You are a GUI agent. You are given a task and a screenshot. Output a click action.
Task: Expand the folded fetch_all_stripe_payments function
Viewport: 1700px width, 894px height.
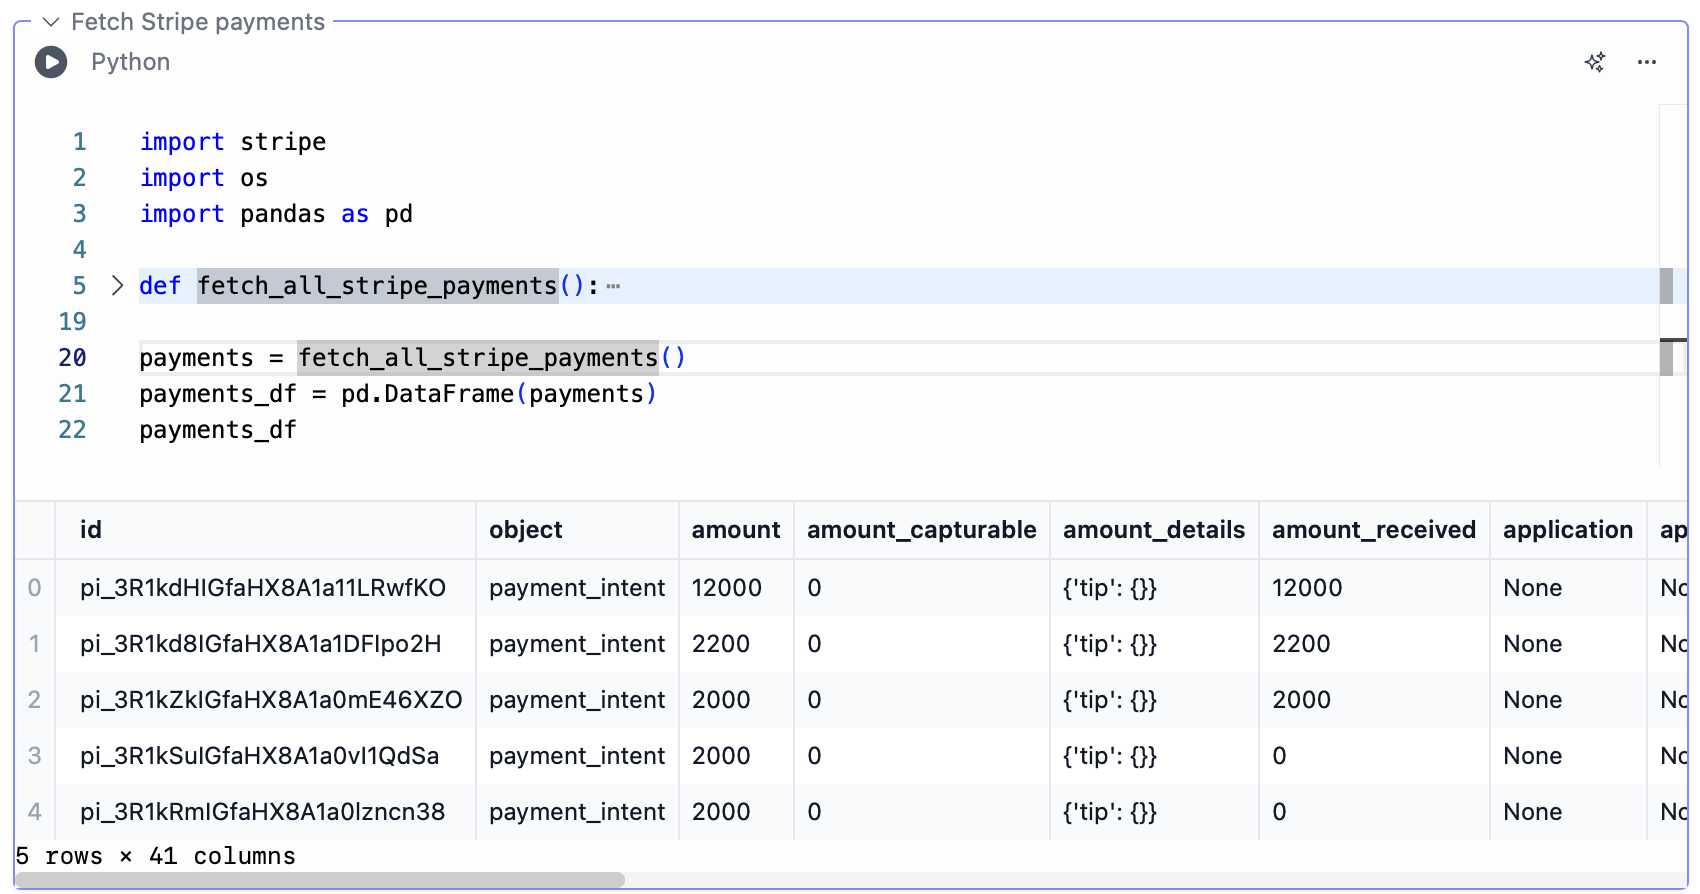click(x=117, y=286)
